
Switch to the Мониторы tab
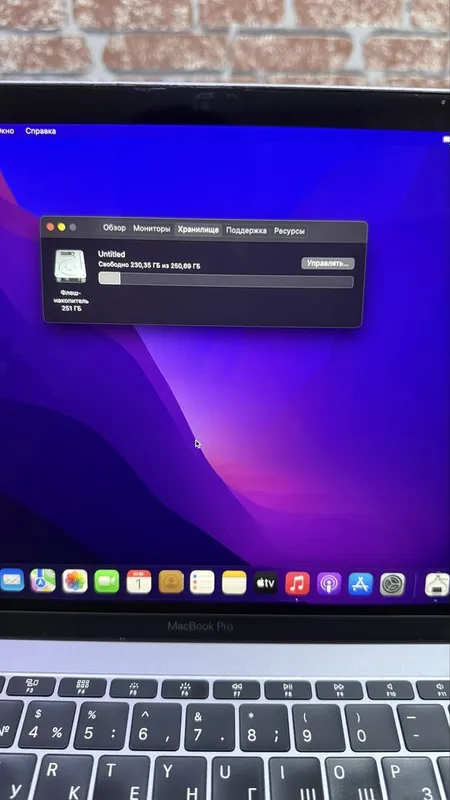pyautogui.click(x=152, y=229)
